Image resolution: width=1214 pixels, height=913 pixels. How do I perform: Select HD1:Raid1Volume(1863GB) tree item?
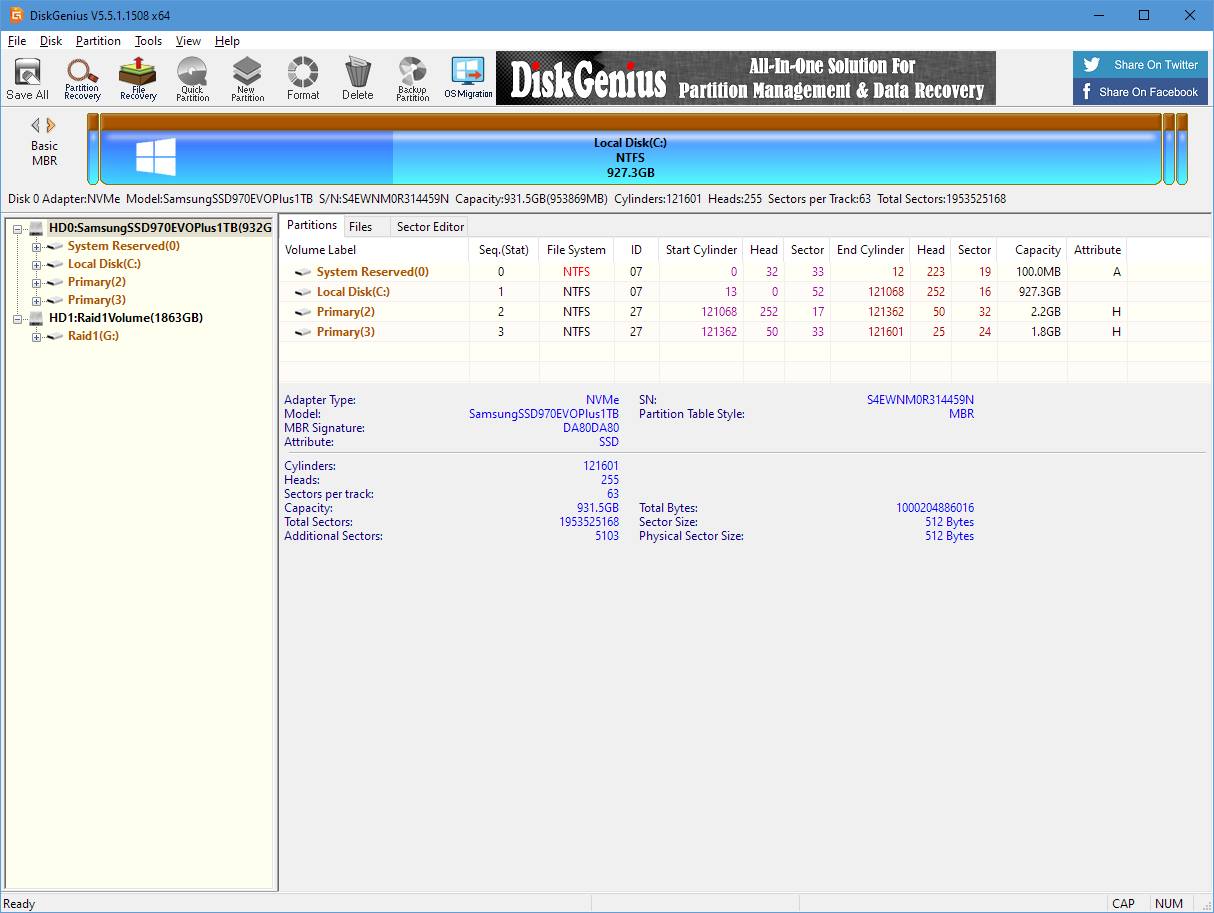click(126, 318)
